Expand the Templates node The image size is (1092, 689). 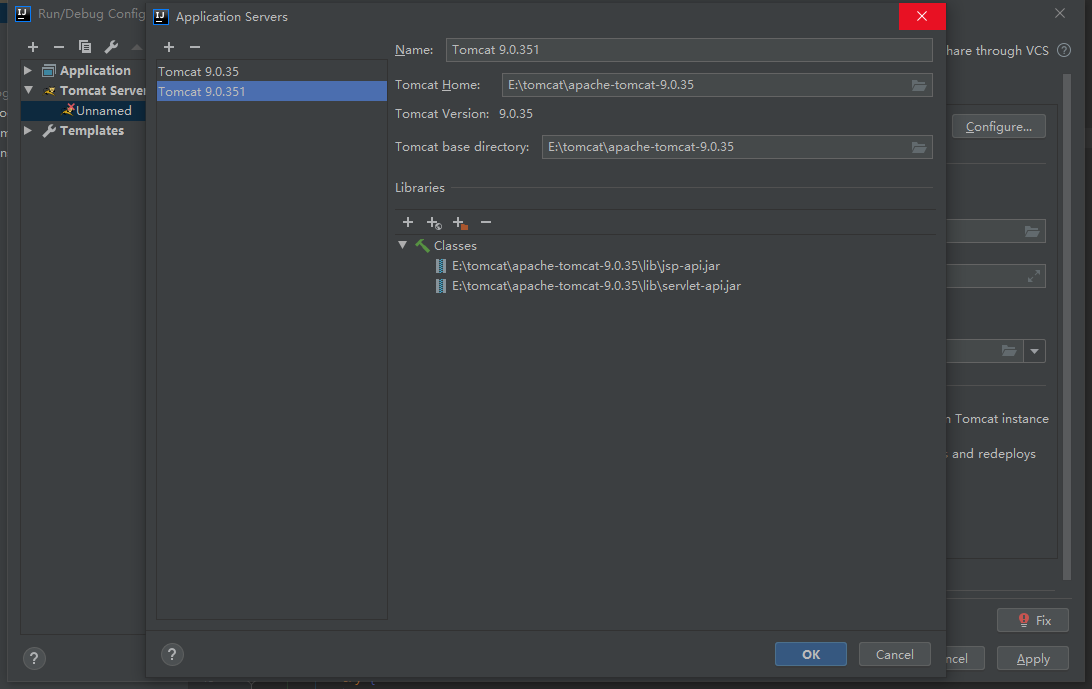[28, 130]
